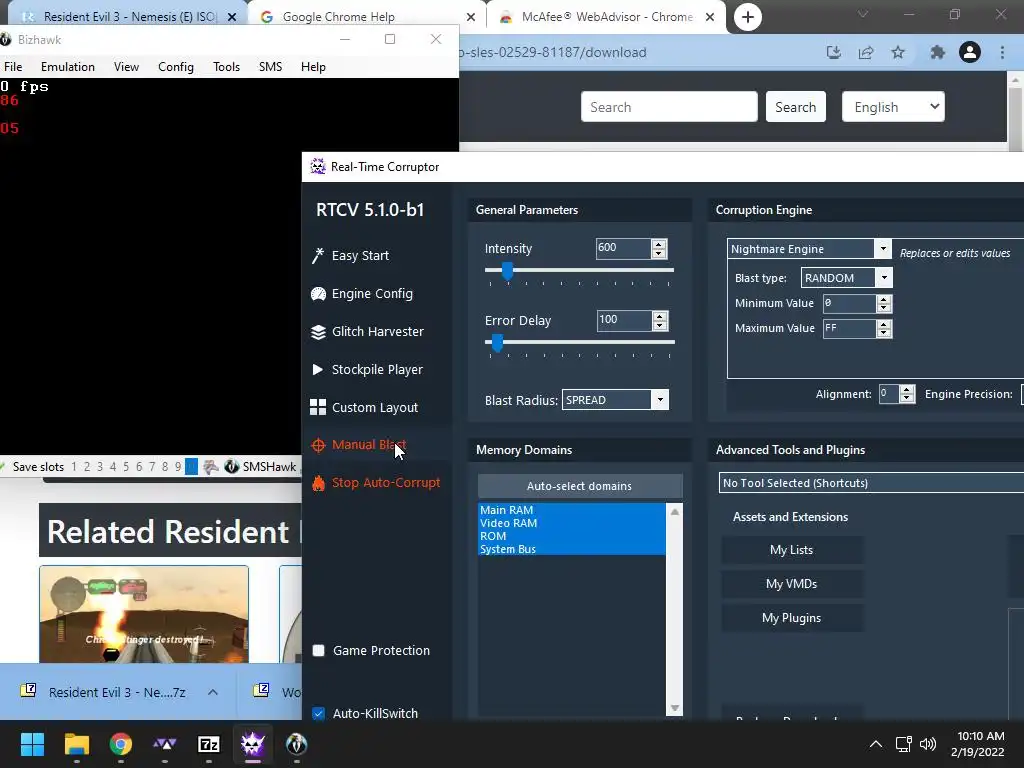1024x768 pixels.
Task: Open File Explorer from the taskbar
Action: 76,744
